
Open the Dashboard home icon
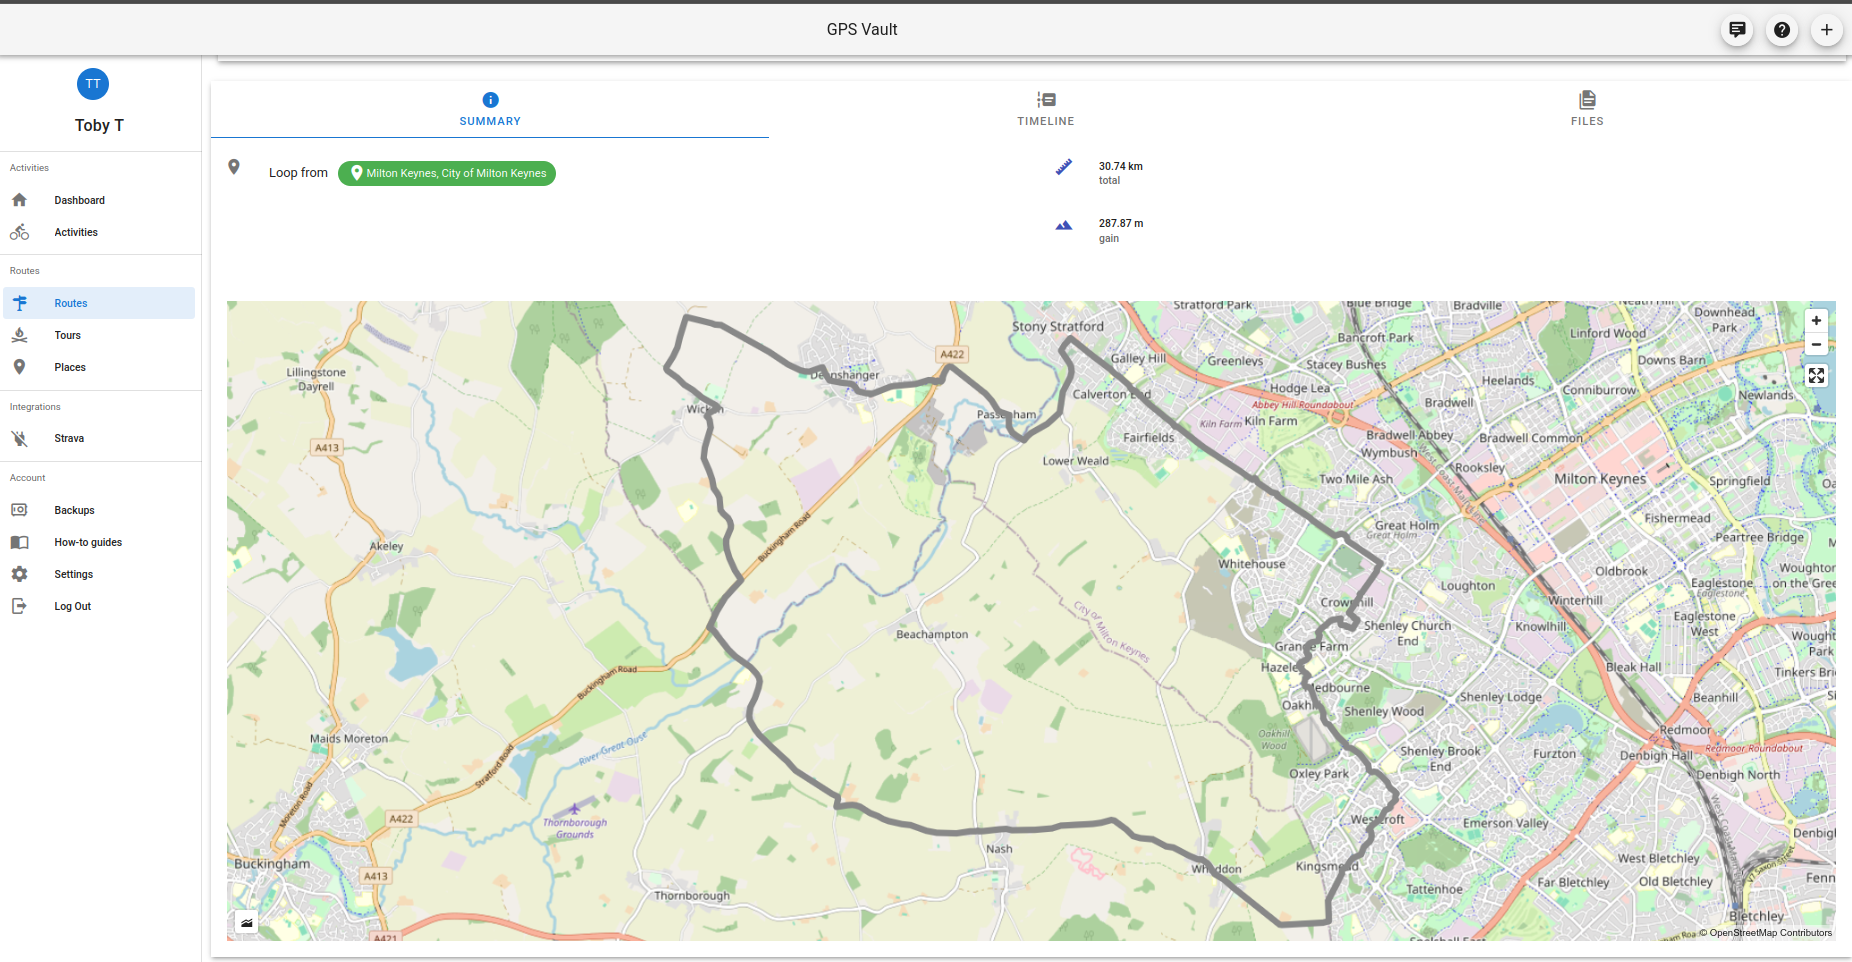19,200
